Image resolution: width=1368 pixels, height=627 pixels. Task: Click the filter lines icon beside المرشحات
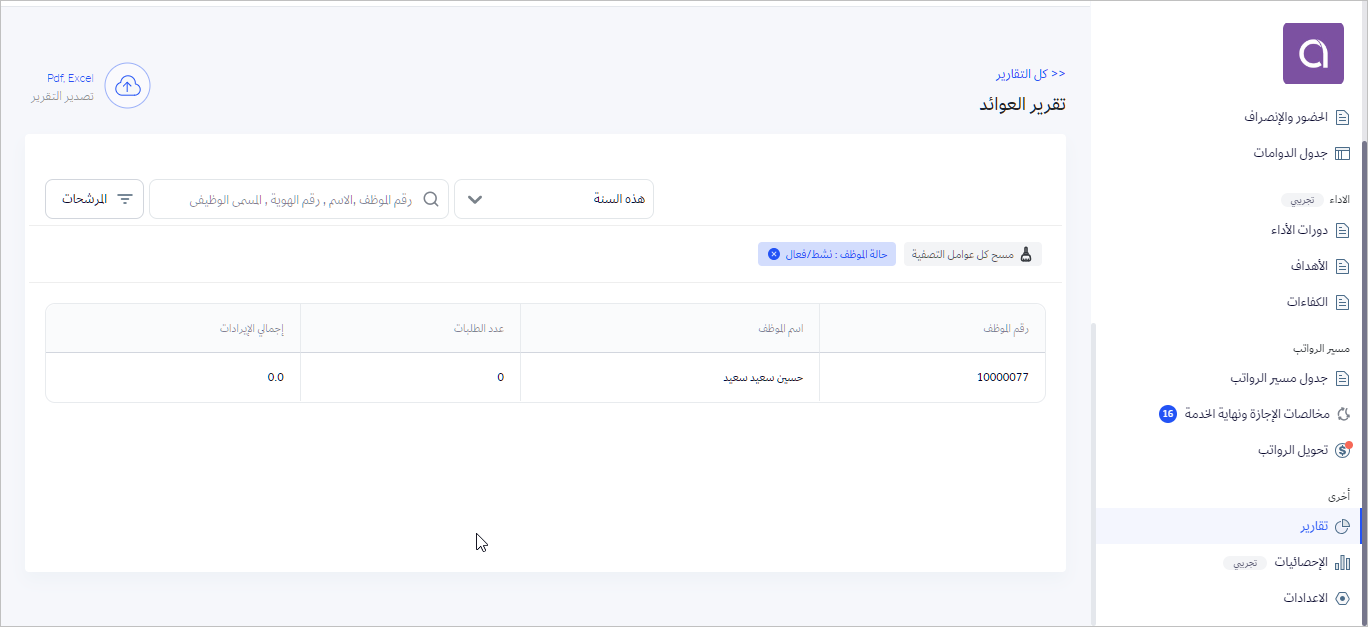click(x=125, y=199)
